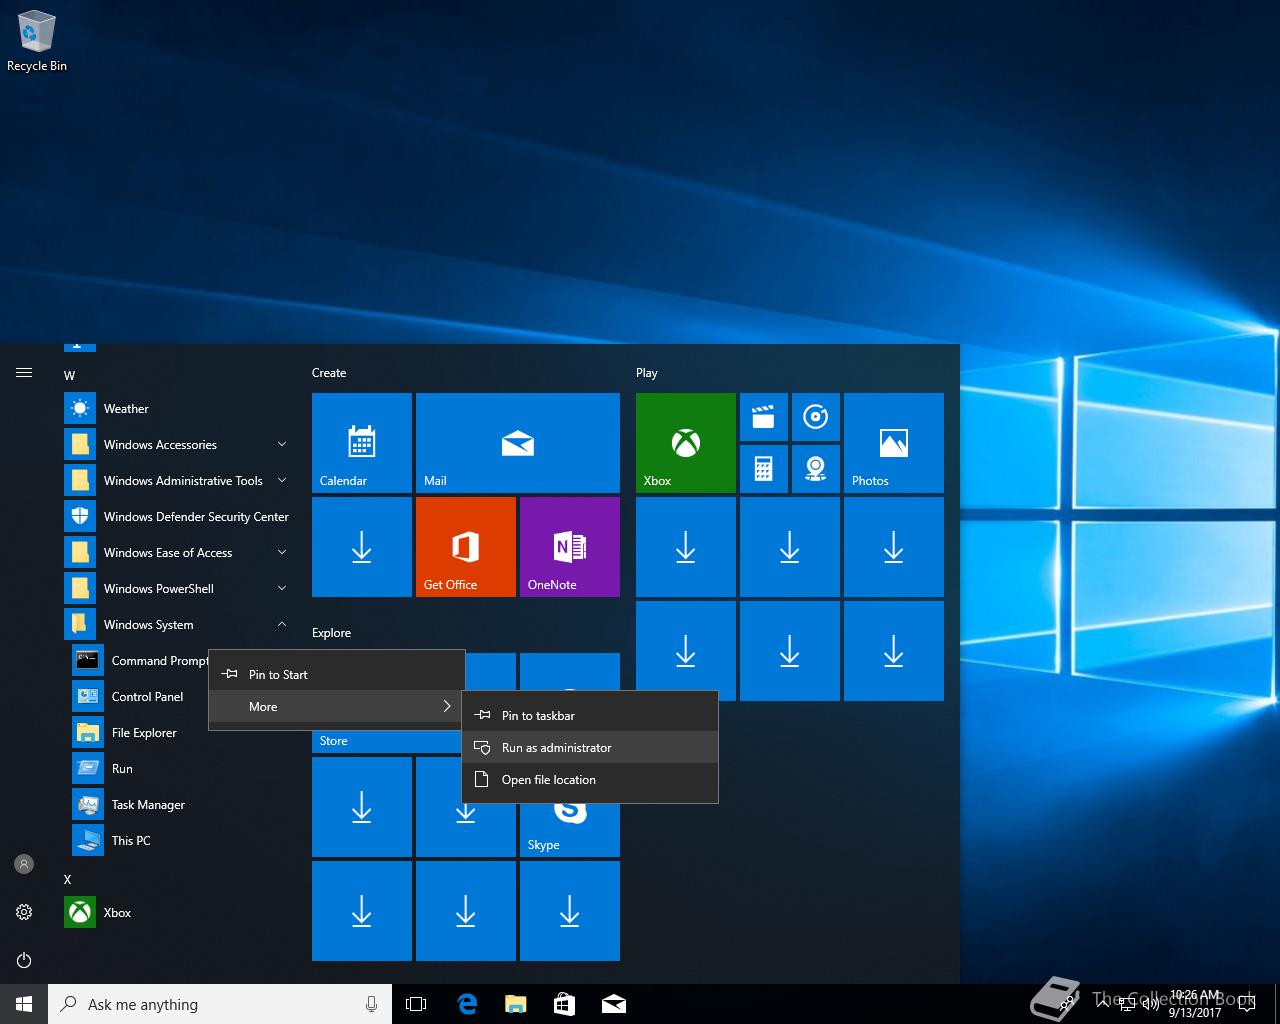Click the Play group heading

click(x=647, y=372)
